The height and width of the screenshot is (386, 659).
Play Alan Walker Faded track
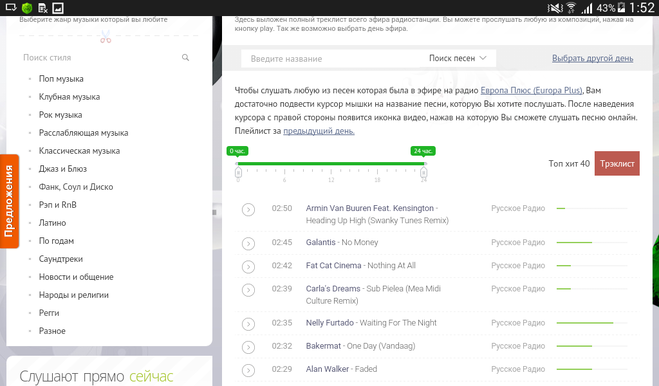(248, 370)
